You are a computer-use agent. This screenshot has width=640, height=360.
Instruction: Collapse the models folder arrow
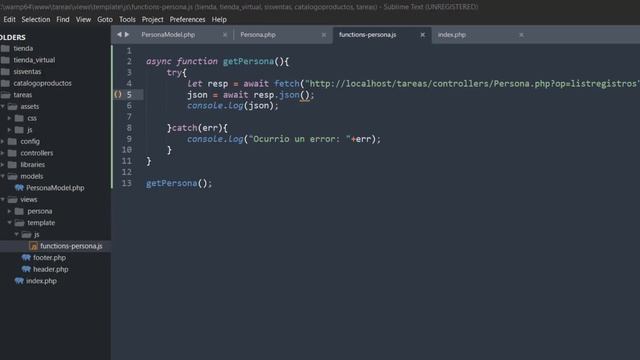(x=2, y=176)
